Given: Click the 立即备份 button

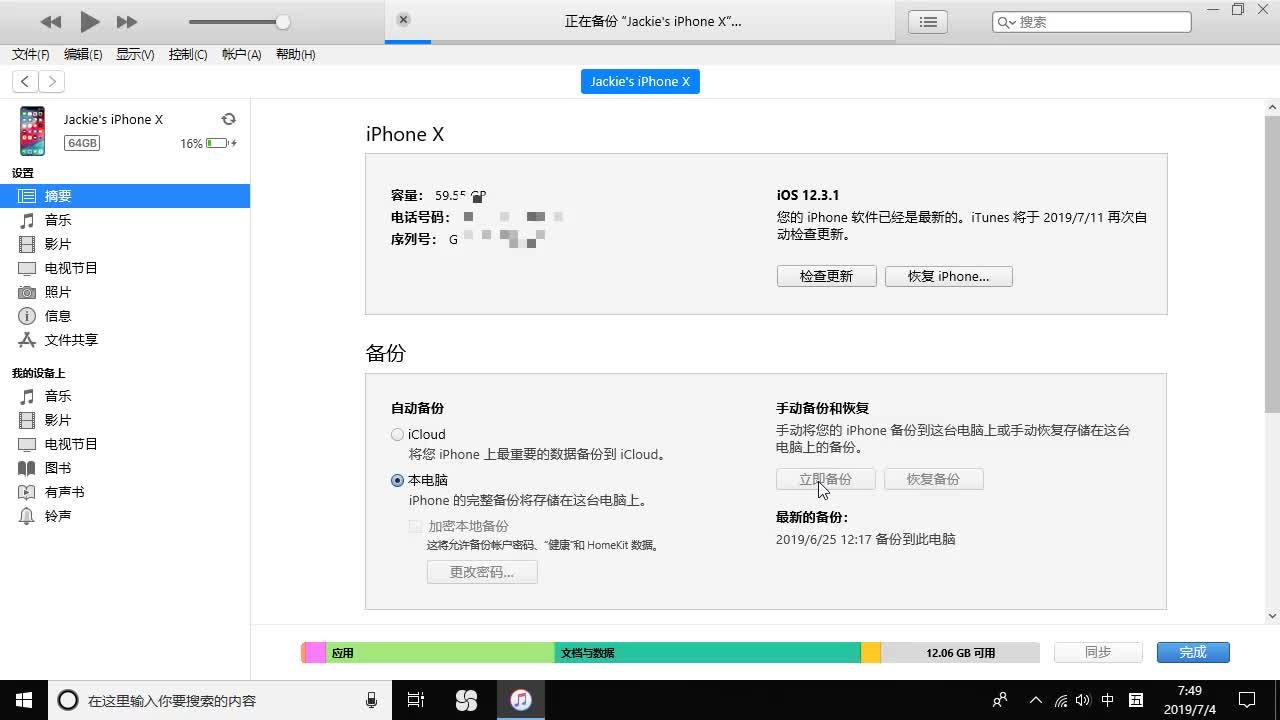Looking at the screenshot, I should tap(825, 479).
